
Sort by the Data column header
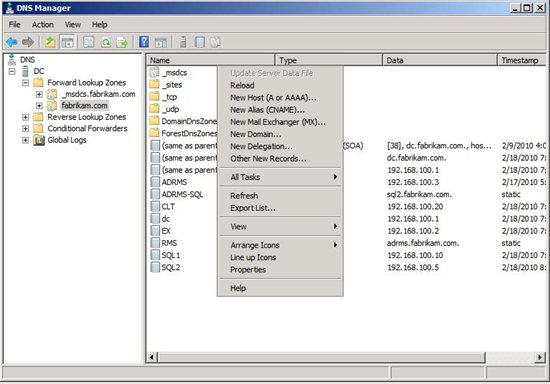(440, 60)
